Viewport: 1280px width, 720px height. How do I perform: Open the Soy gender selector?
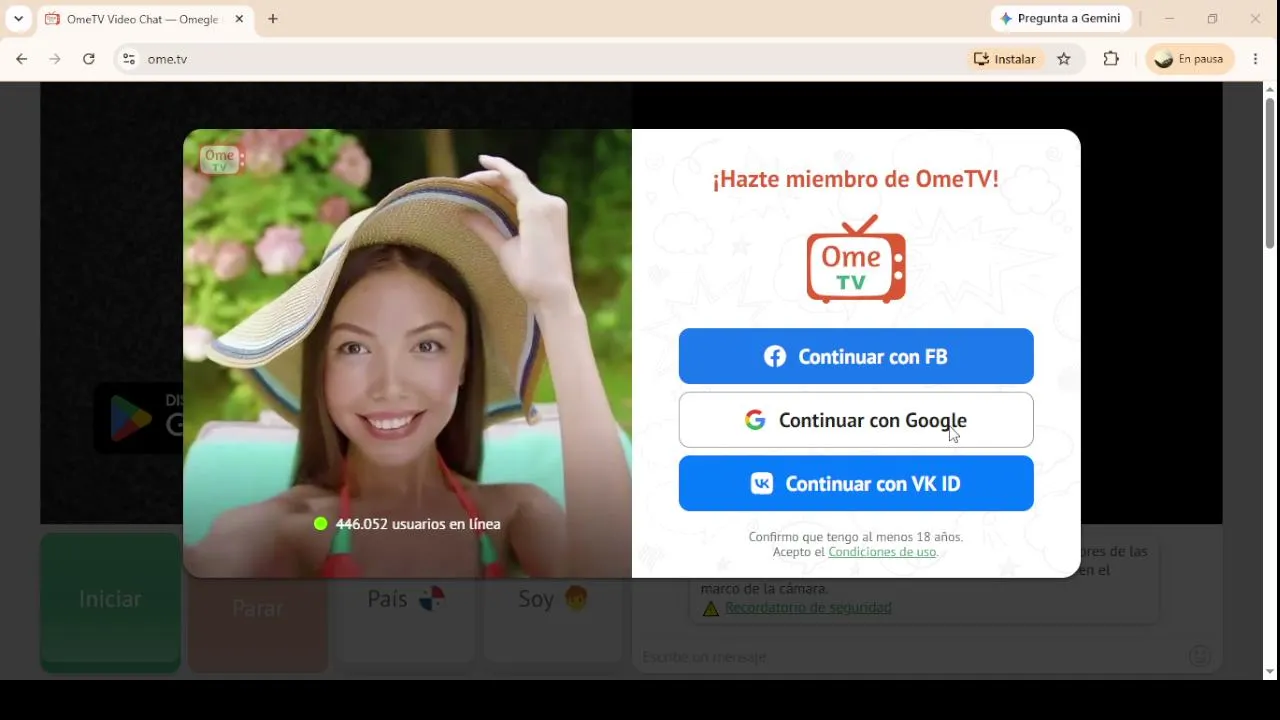[553, 600]
